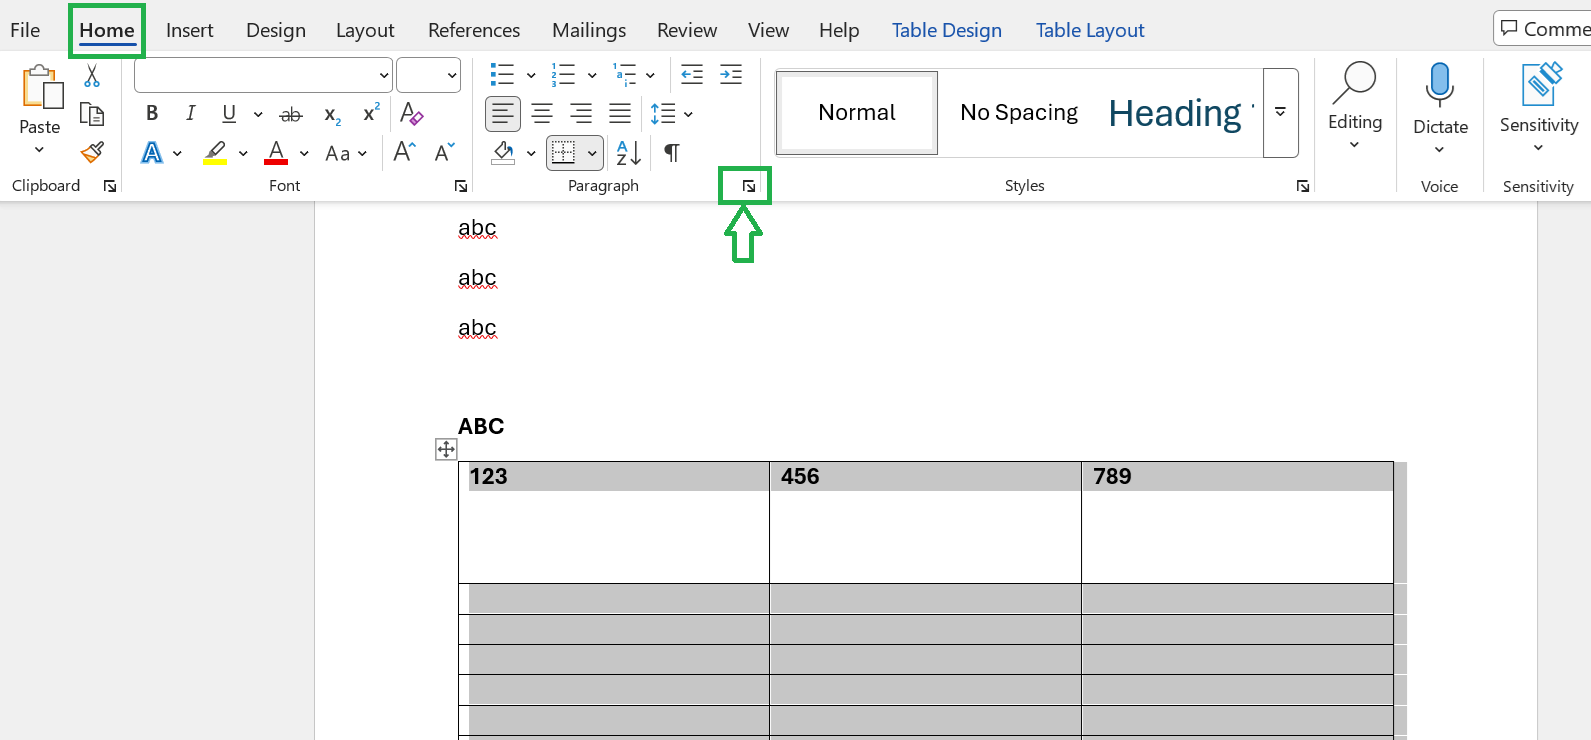Screen dimensions: 1591x740
Task: Toggle Bold formatting
Action: 152,114
